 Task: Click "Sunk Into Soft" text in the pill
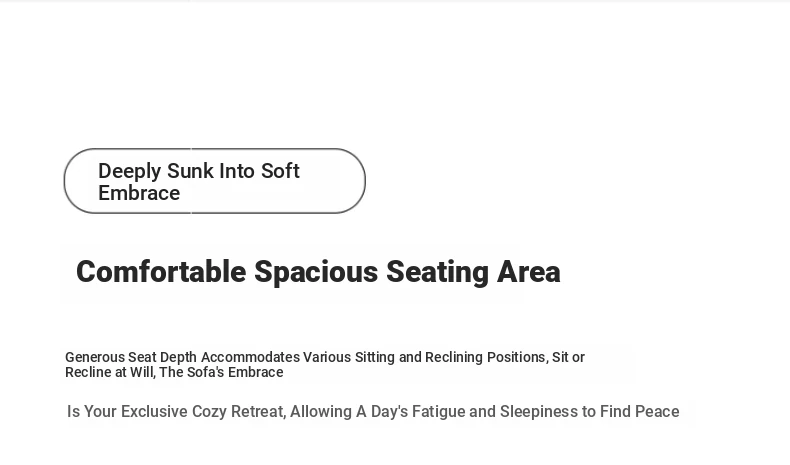point(233,171)
